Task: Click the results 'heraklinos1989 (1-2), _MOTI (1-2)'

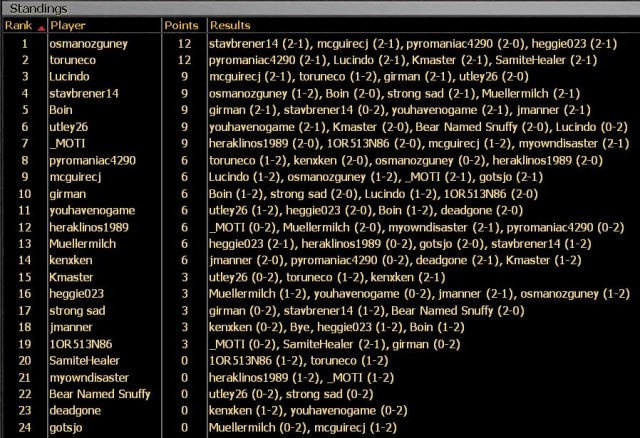Action: coord(301,378)
